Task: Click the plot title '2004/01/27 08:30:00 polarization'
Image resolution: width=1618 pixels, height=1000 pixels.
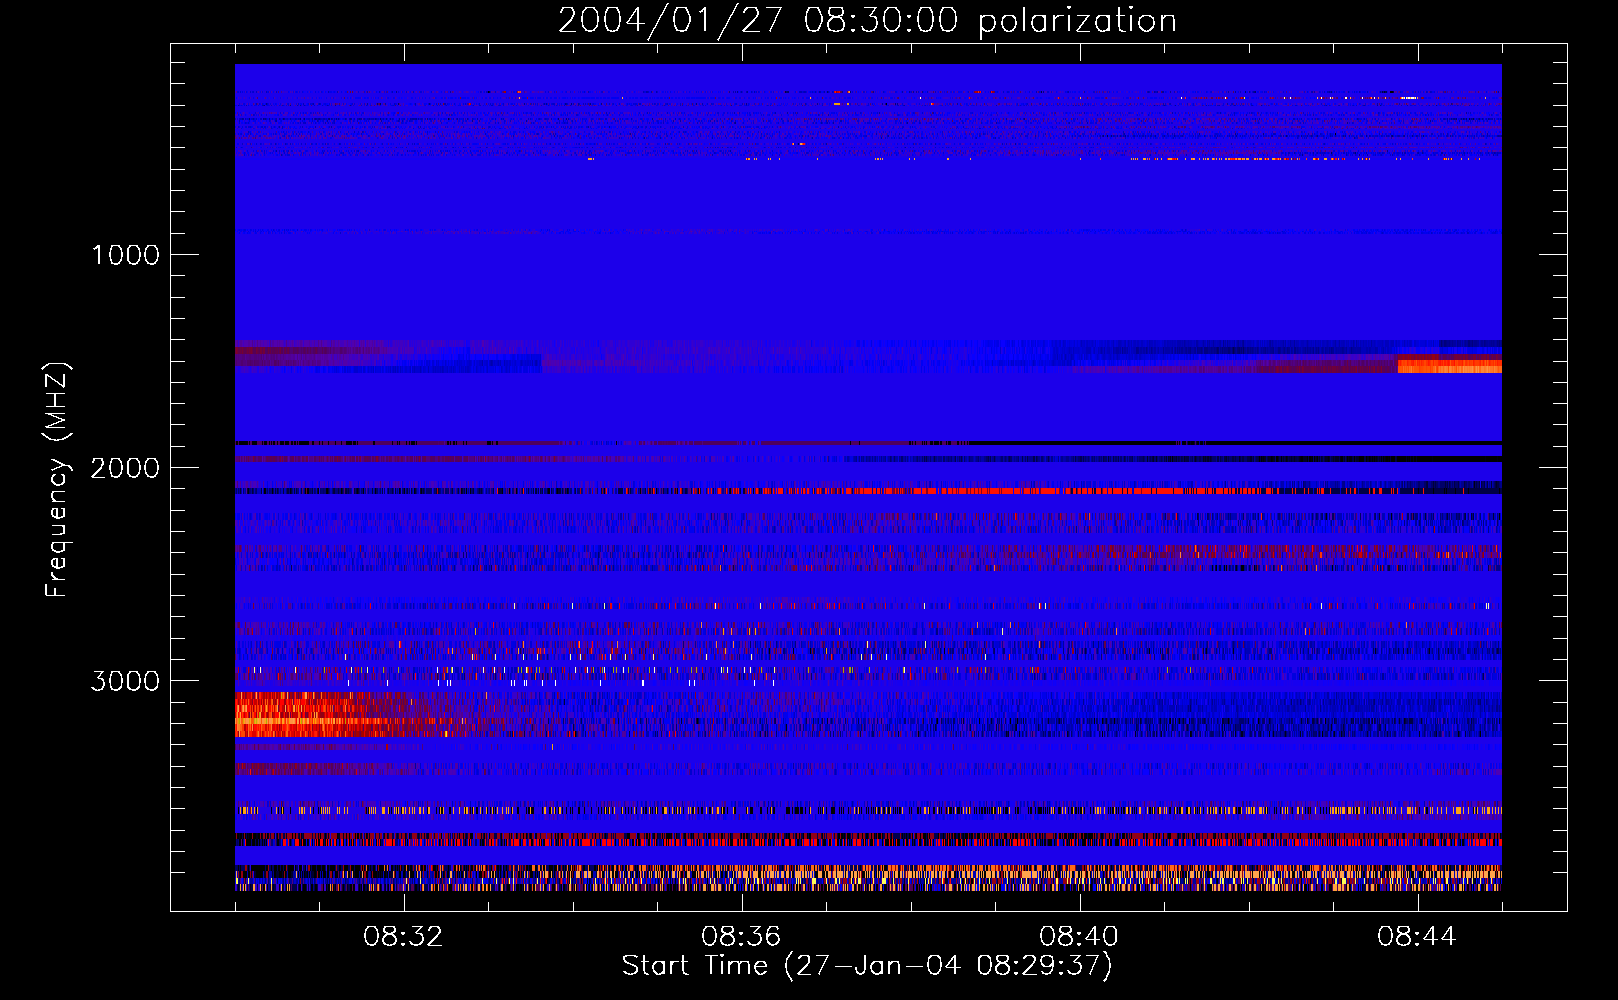Action: [867, 21]
